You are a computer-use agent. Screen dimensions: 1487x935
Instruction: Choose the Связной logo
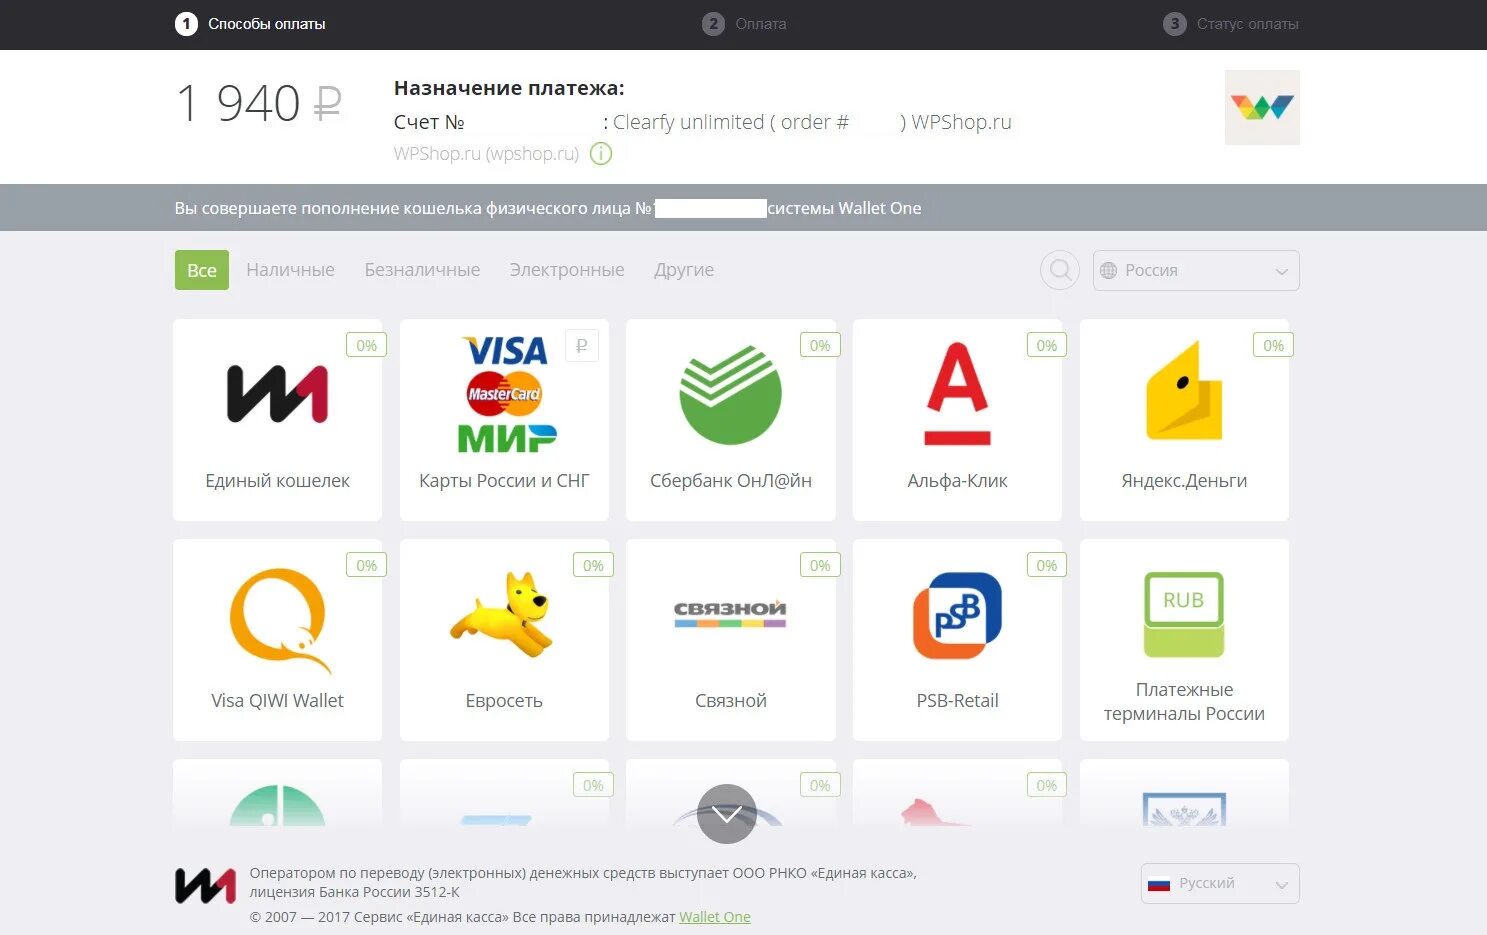click(x=730, y=614)
